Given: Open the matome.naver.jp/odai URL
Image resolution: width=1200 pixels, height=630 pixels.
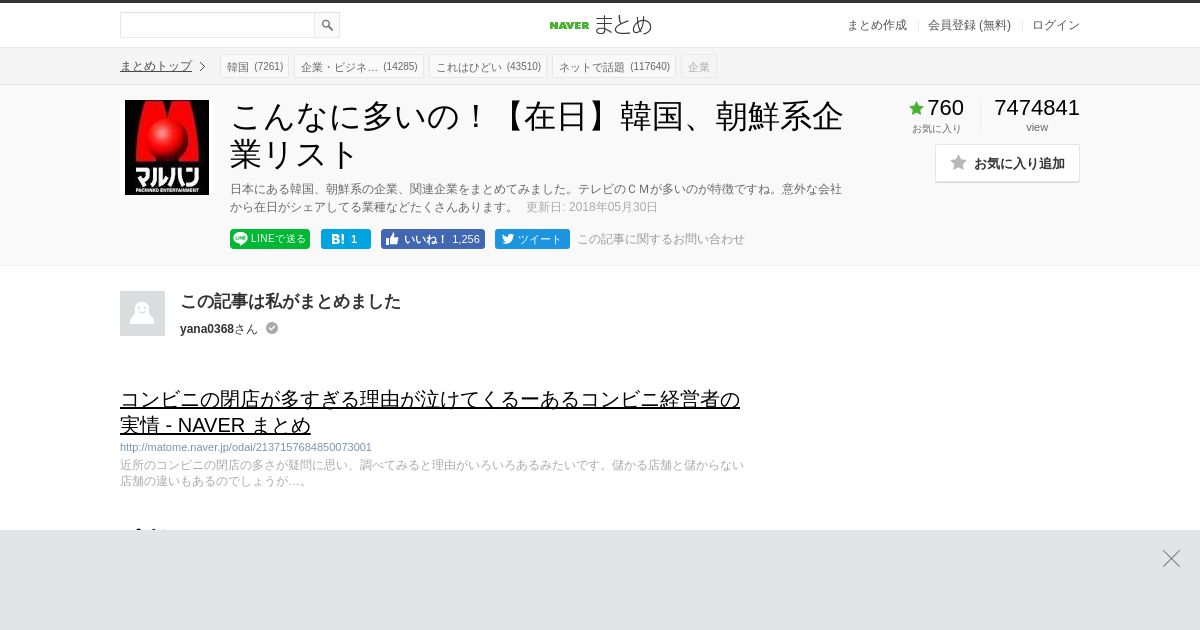Looking at the screenshot, I should coord(246,447).
